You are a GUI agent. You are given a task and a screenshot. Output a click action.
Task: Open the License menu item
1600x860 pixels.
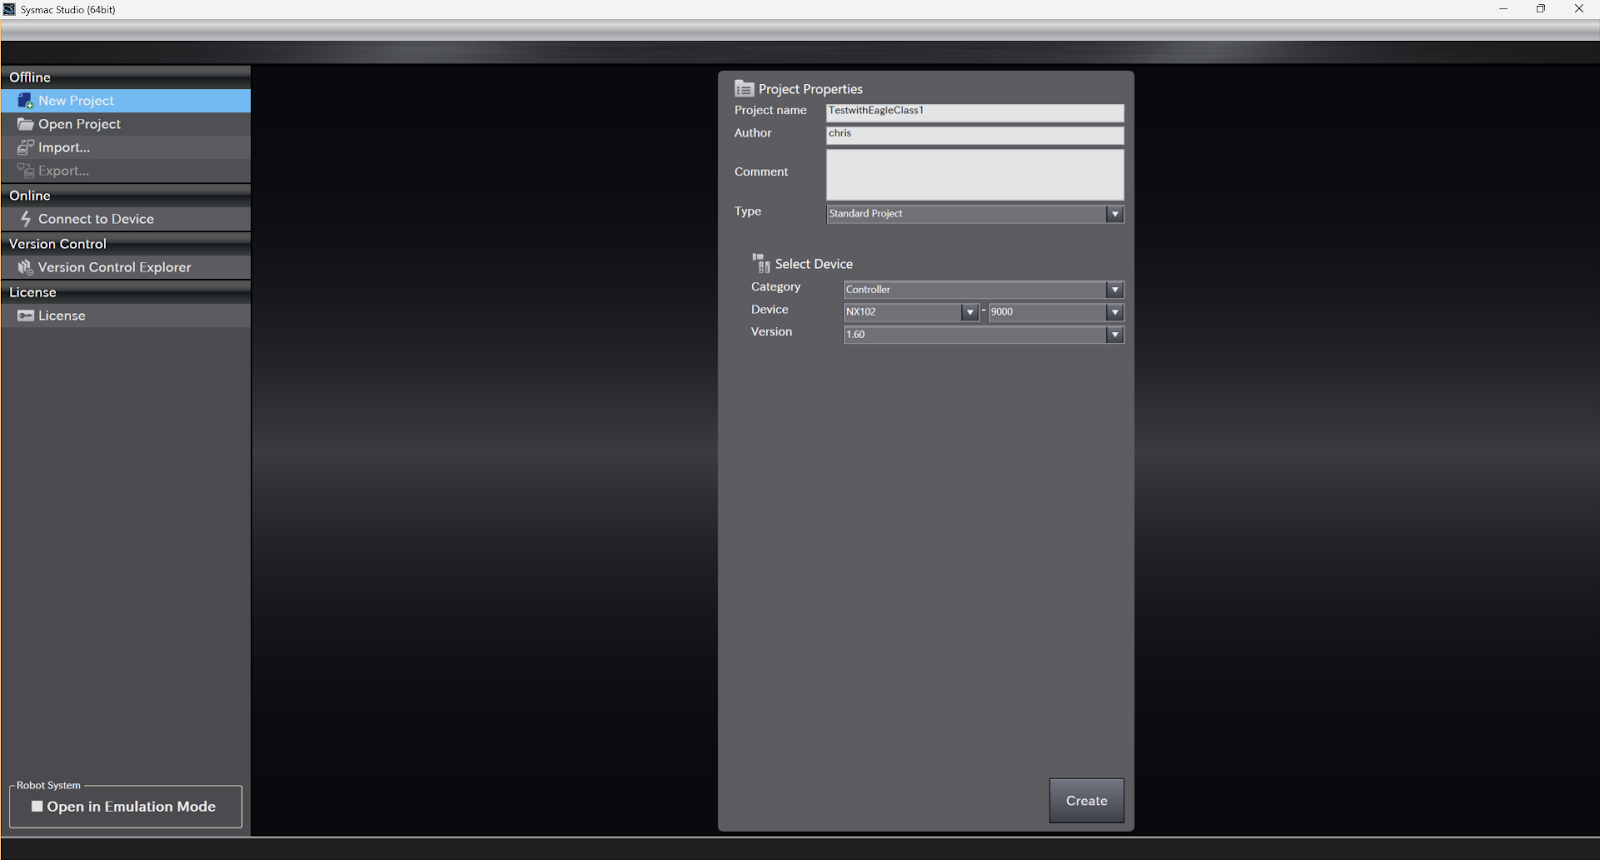click(x=126, y=316)
